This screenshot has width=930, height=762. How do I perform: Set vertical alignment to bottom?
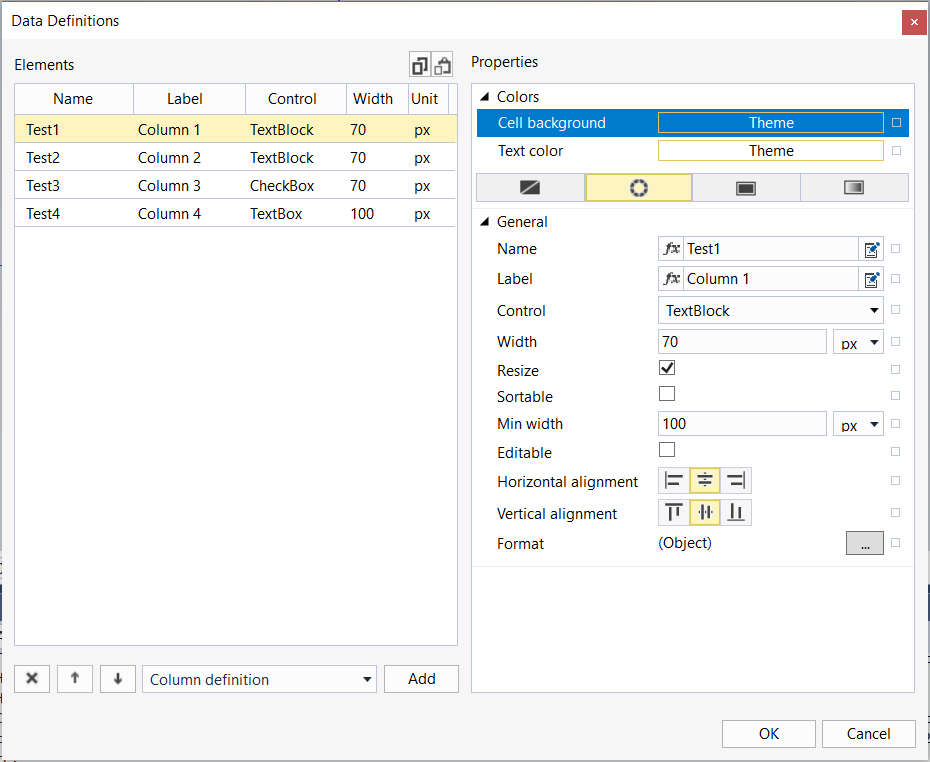point(736,512)
